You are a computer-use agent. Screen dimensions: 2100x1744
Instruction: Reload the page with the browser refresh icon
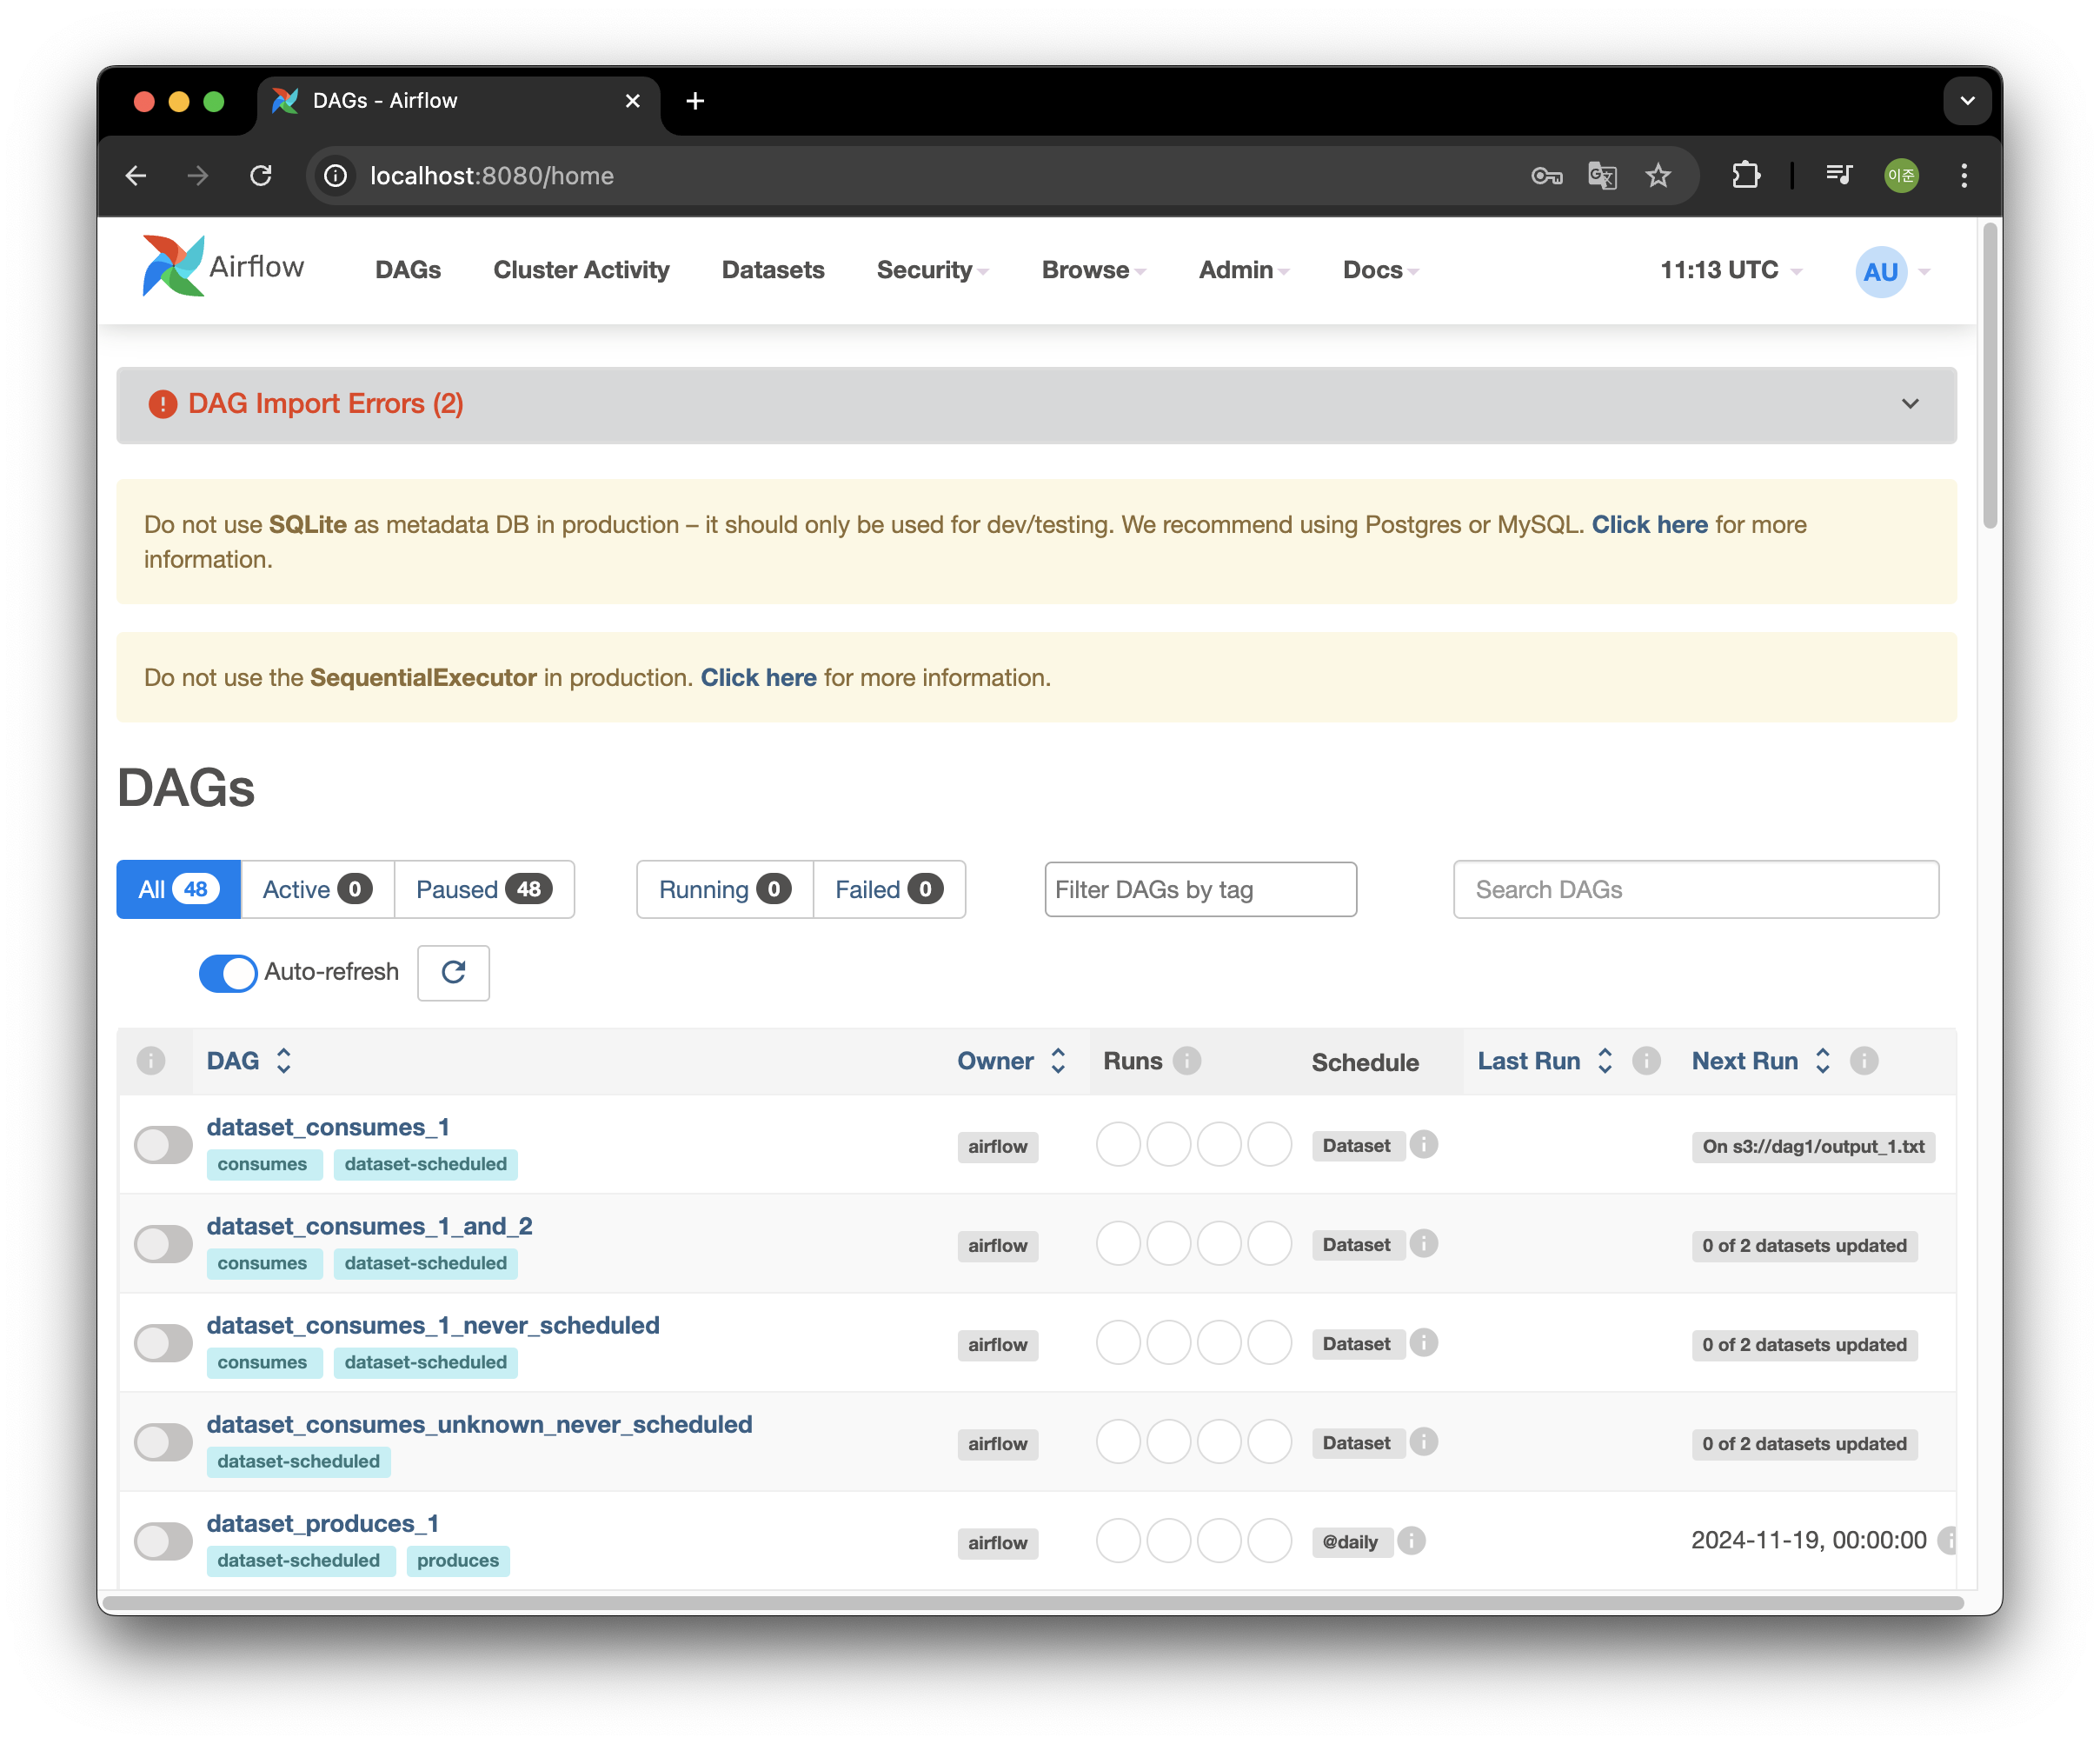pos(261,176)
